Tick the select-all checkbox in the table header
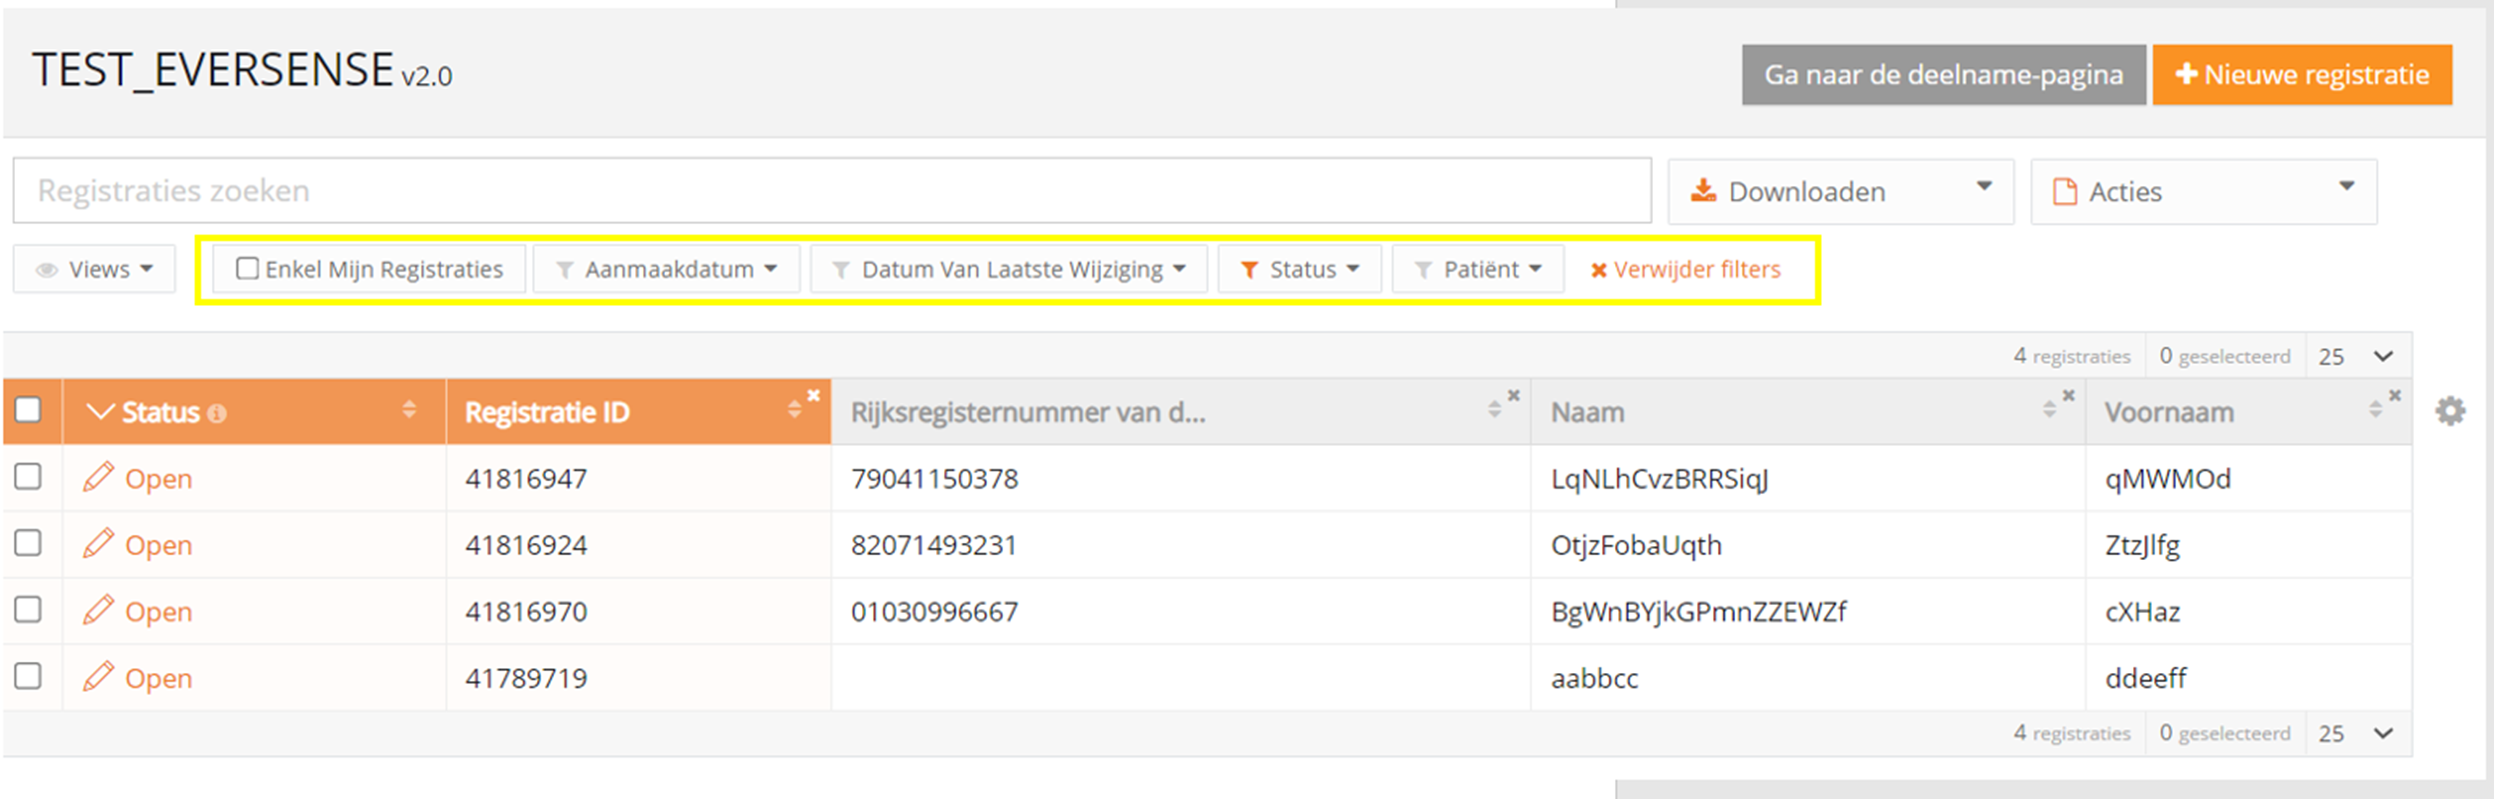Viewport: 2494px width, 799px height. tap(28, 410)
